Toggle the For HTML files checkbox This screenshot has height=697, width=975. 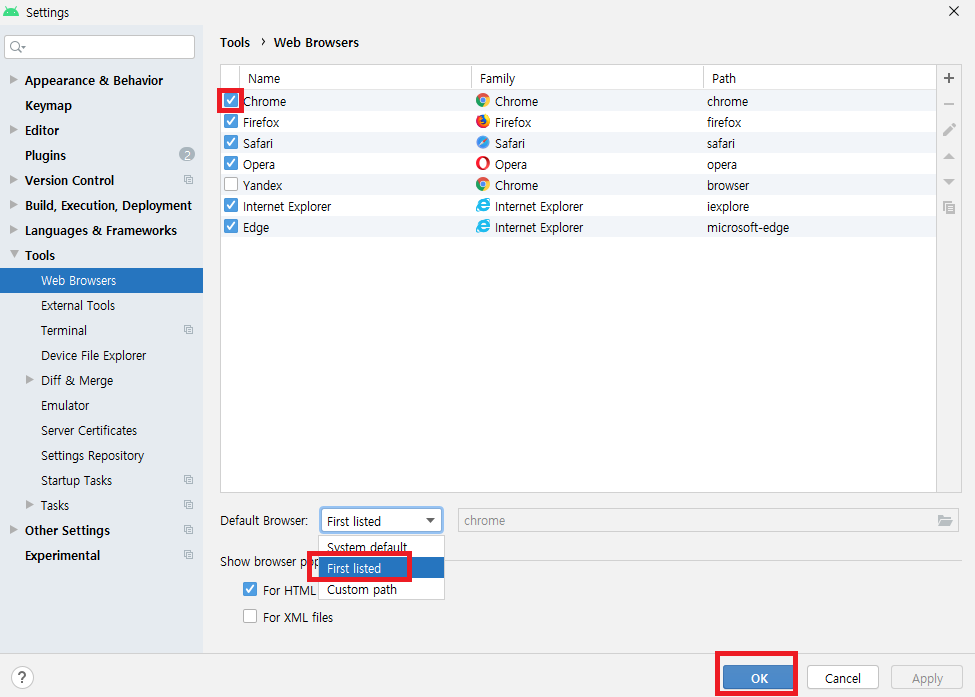[x=250, y=589]
